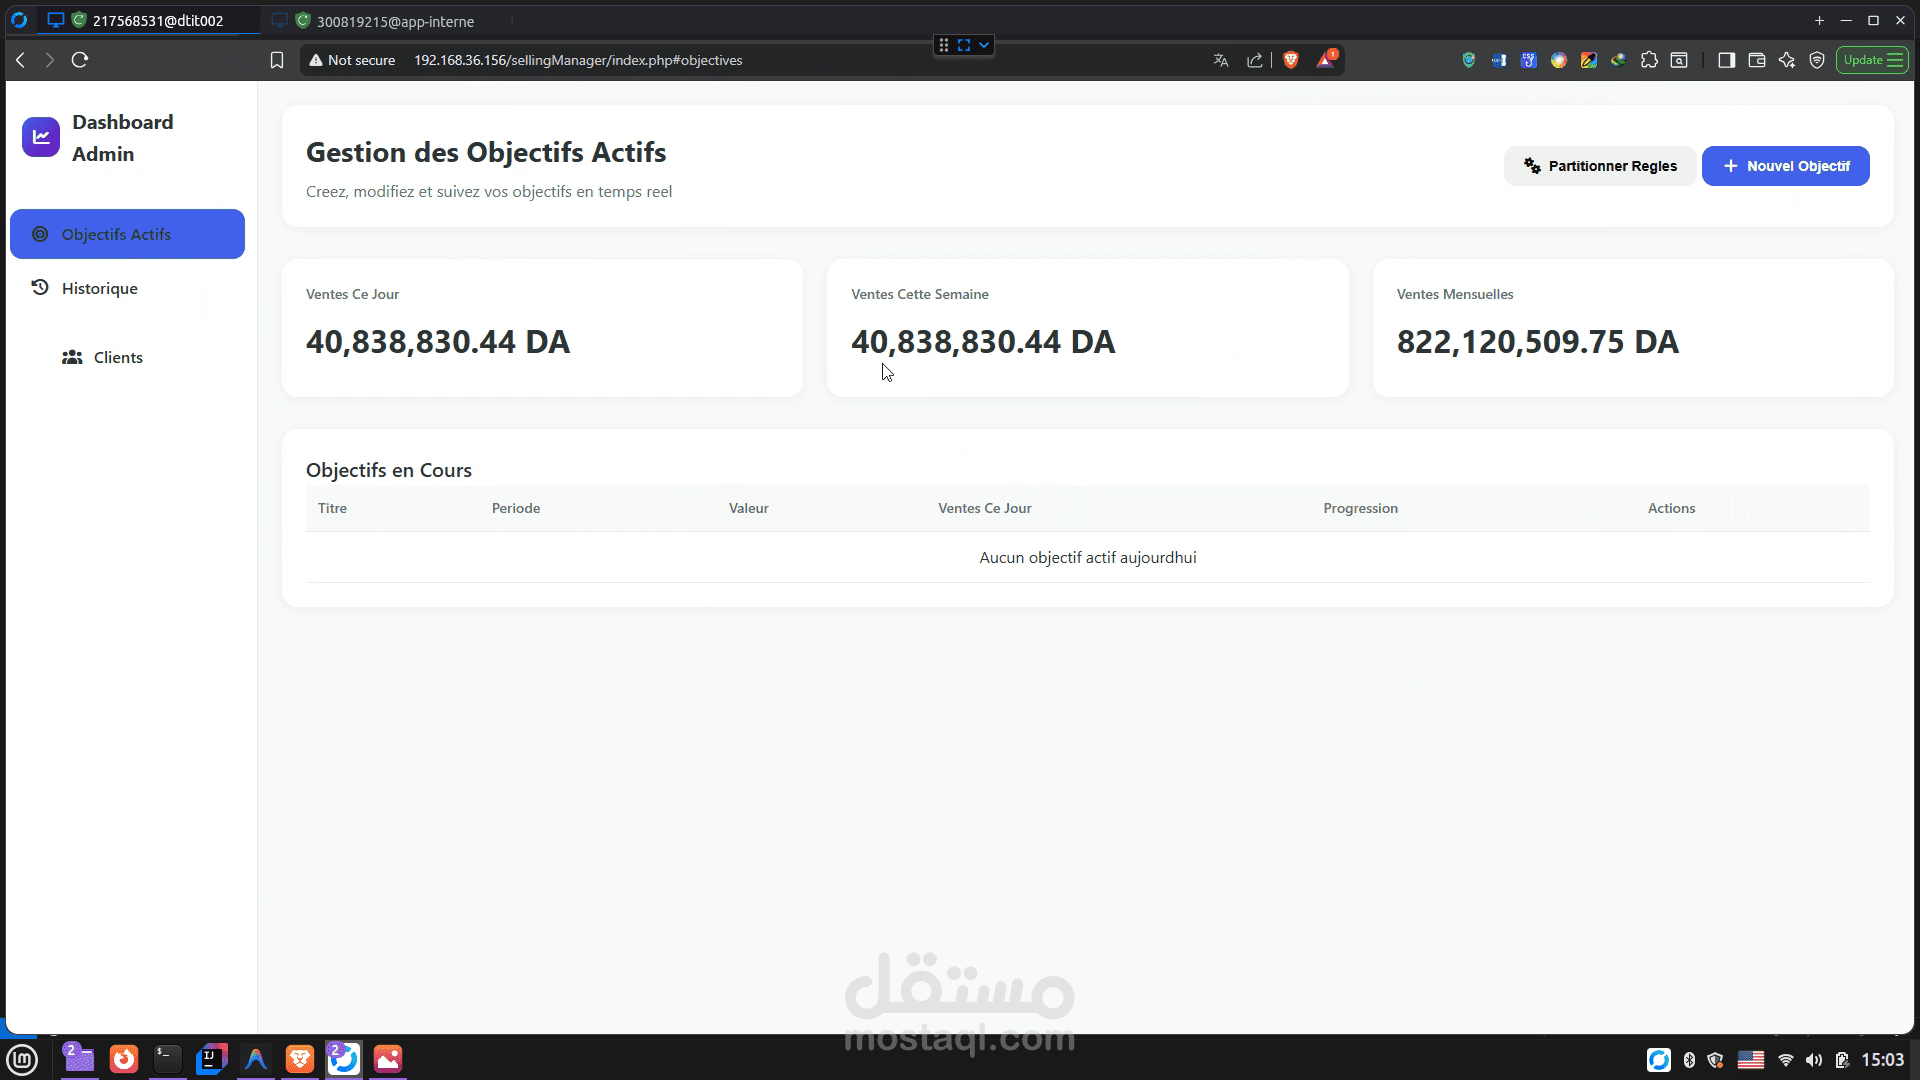
Task: Click the Nouvel Objectif button
Action: coord(1785,166)
